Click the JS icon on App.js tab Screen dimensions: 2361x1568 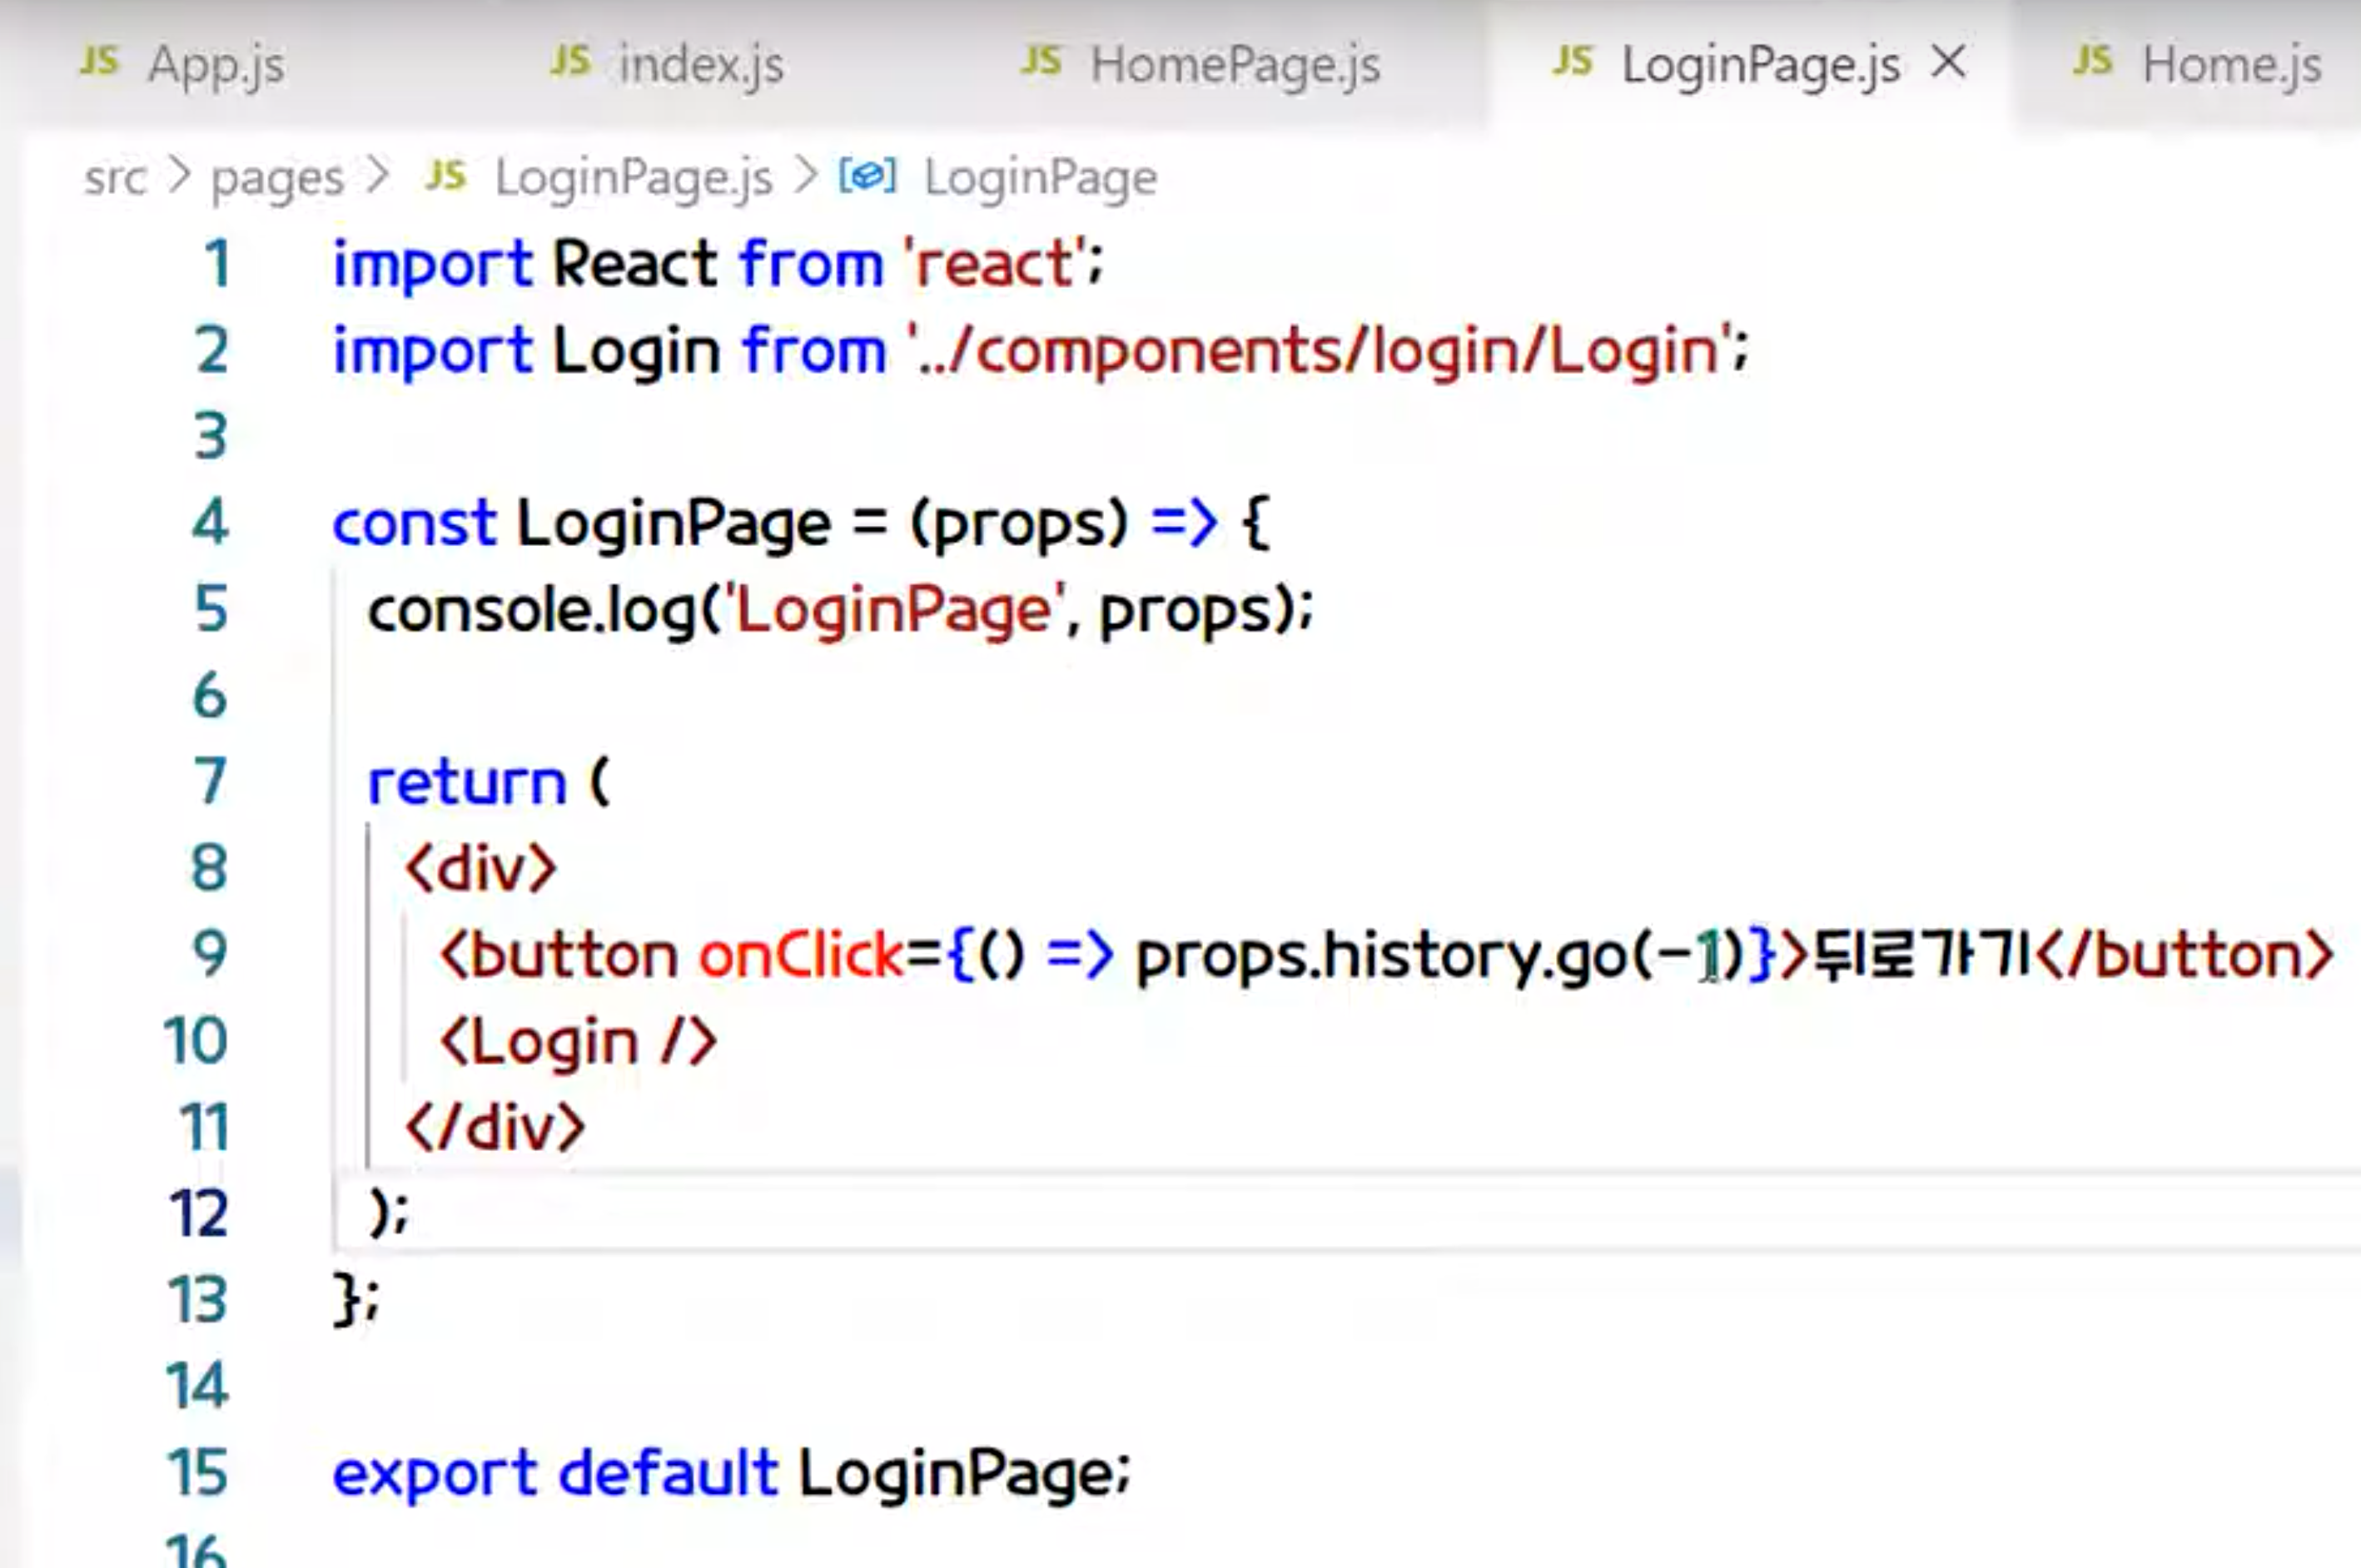[x=99, y=61]
